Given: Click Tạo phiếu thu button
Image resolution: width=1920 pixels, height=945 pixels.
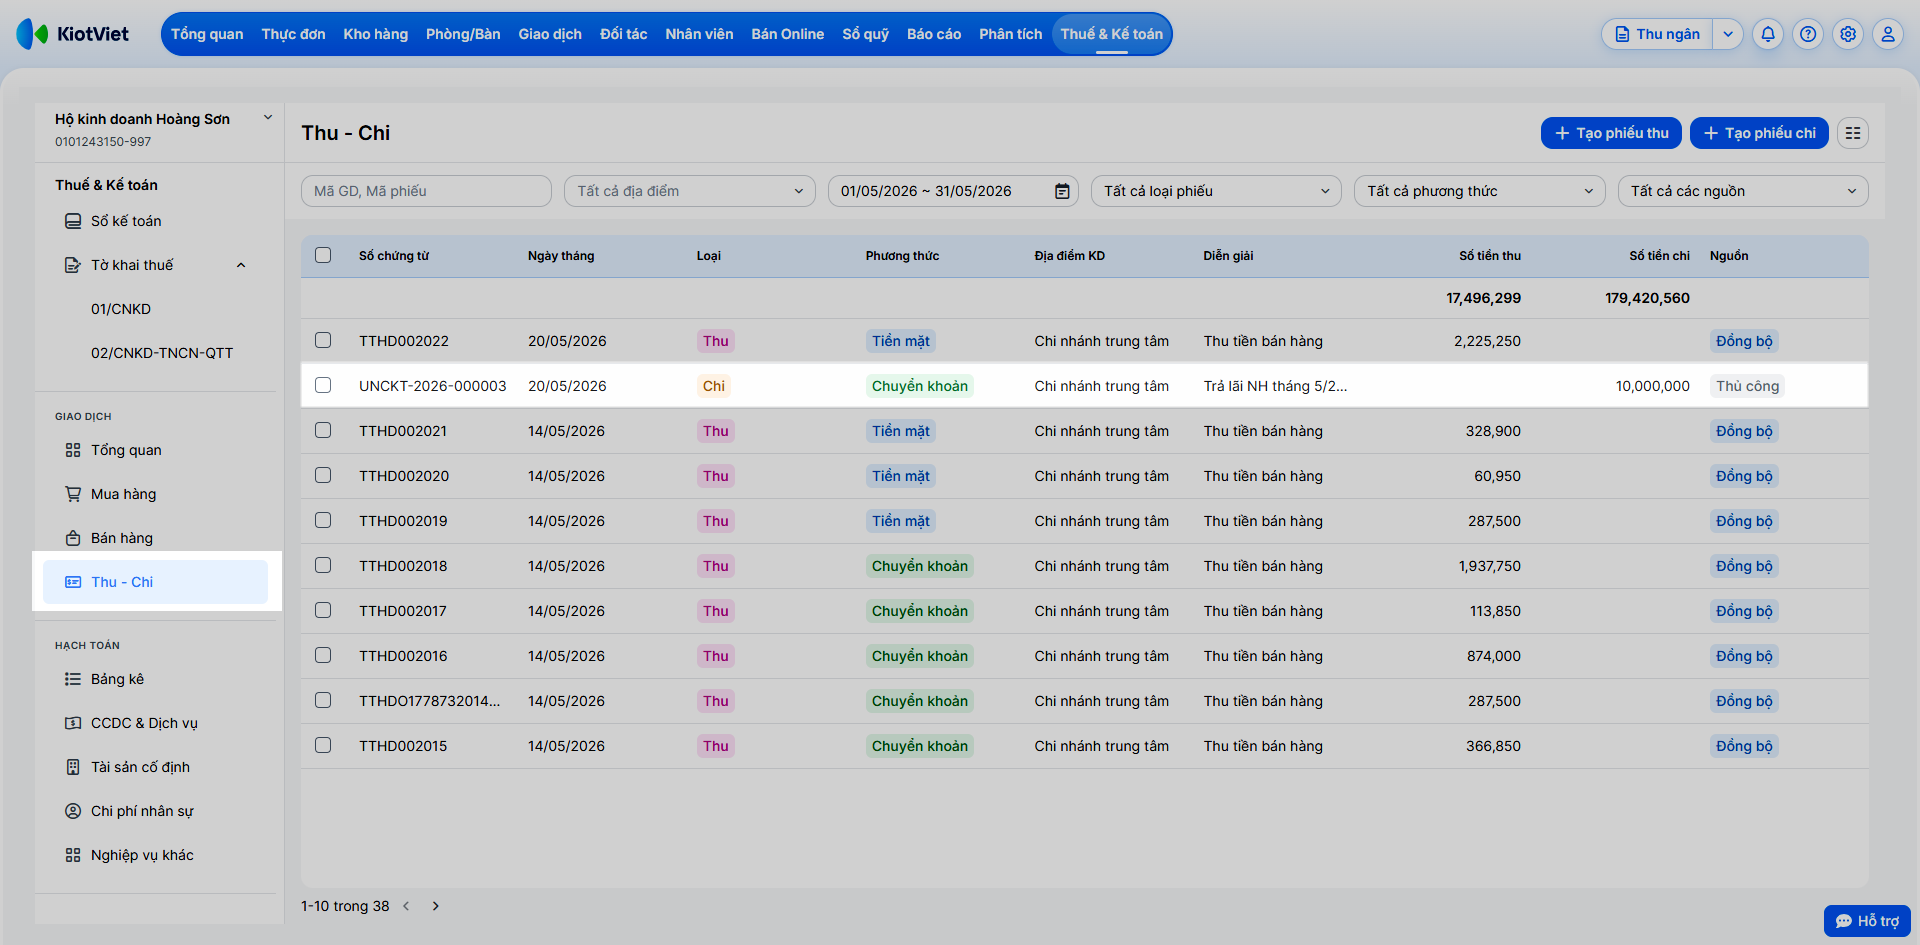Looking at the screenshot, I should click(1611, 133).
